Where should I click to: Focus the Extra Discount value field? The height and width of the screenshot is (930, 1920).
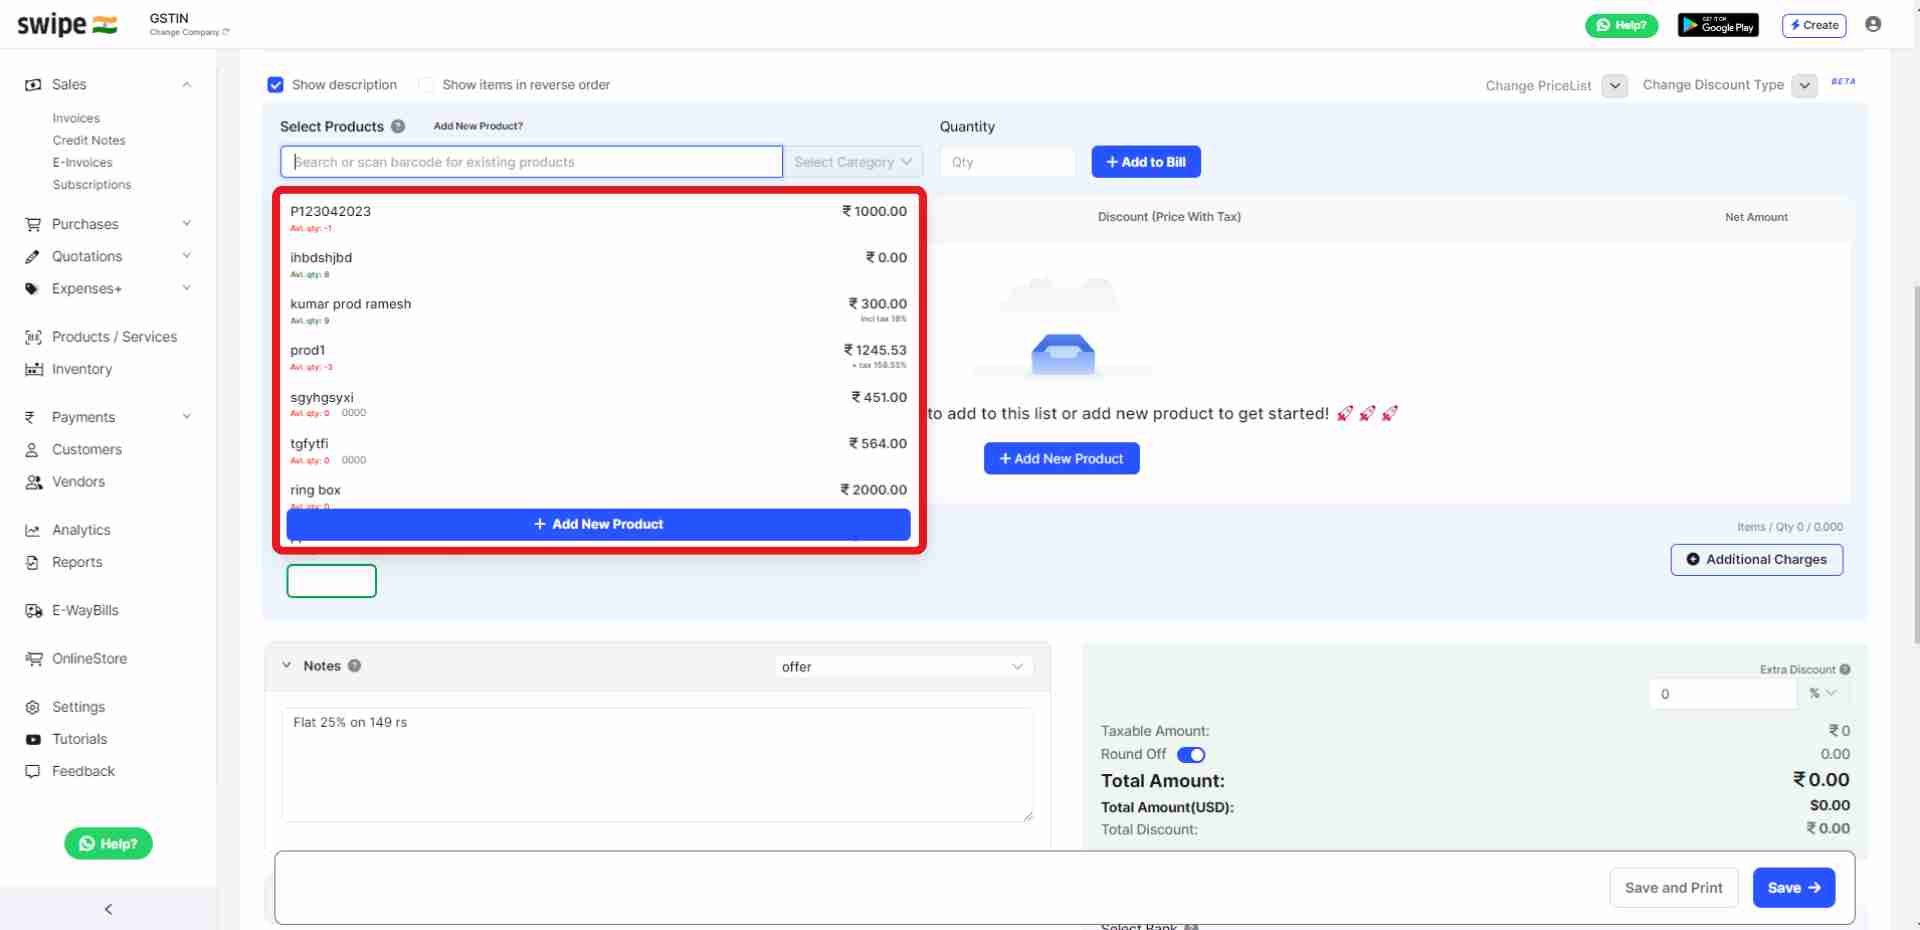(x=1723, y=694)
